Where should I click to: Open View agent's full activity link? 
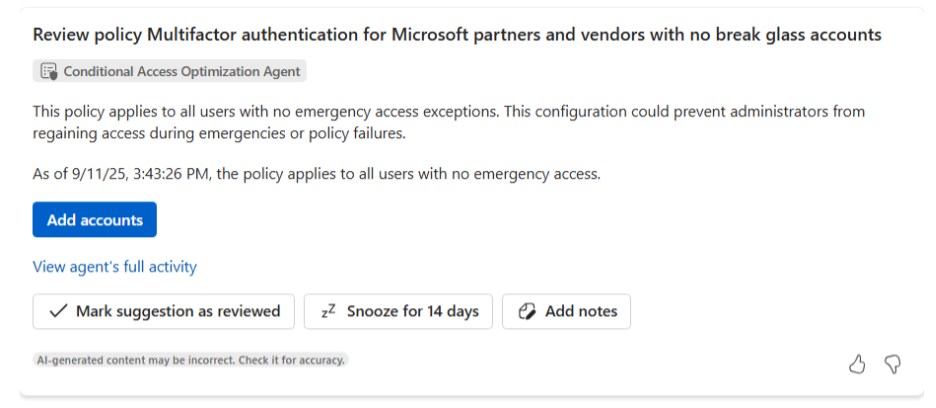click(114, 267)
